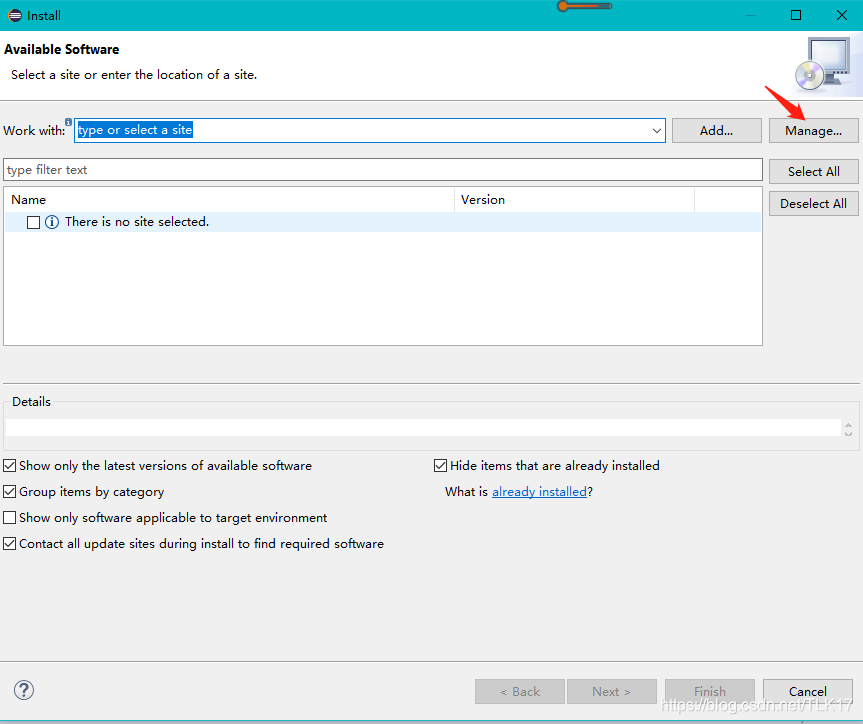
Task: Toggle Show only the latest versions checkbox
Action: click(9, 466)
